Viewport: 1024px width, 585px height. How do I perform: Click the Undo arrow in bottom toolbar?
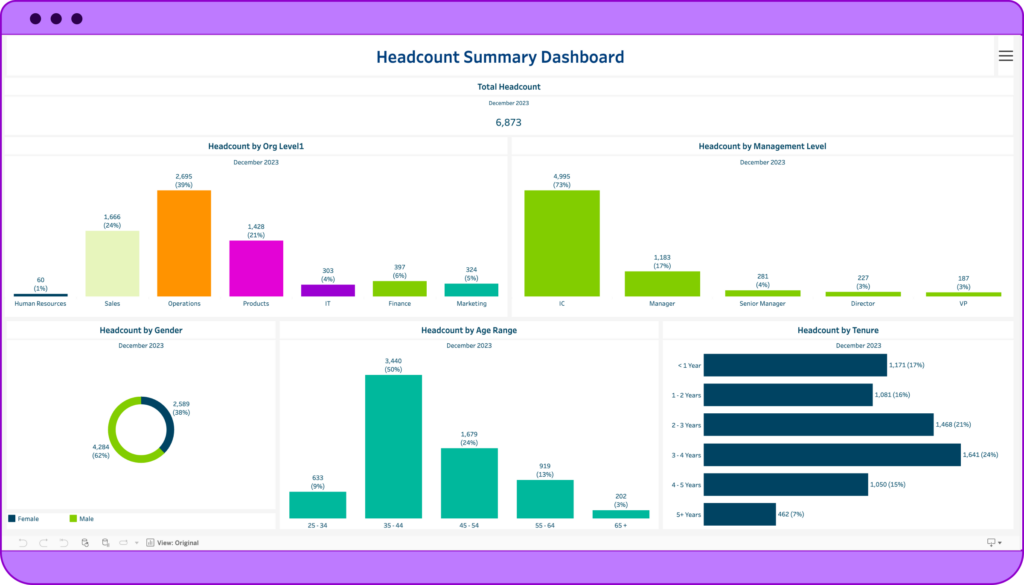click(23, 542)
